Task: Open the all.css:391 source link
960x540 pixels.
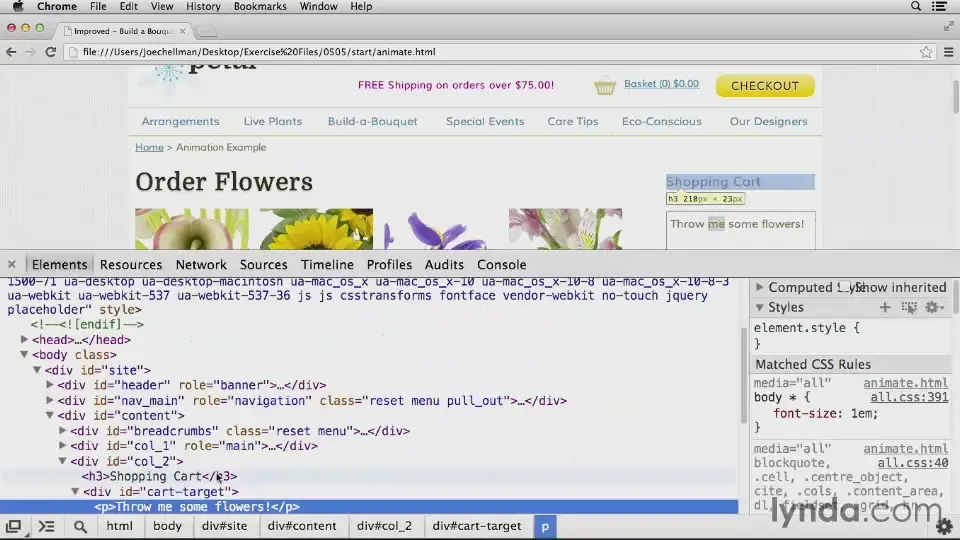Action: pos(909,397)
